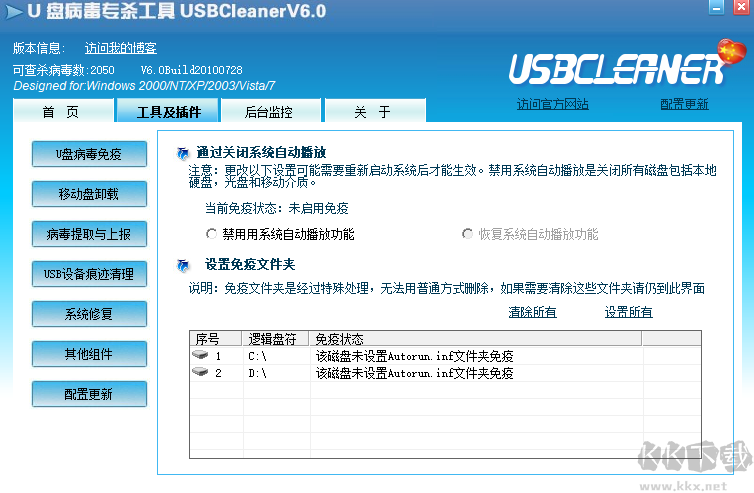Click the 移动盘卸载 button
This screenshot has width=754, height=493.
89,194
